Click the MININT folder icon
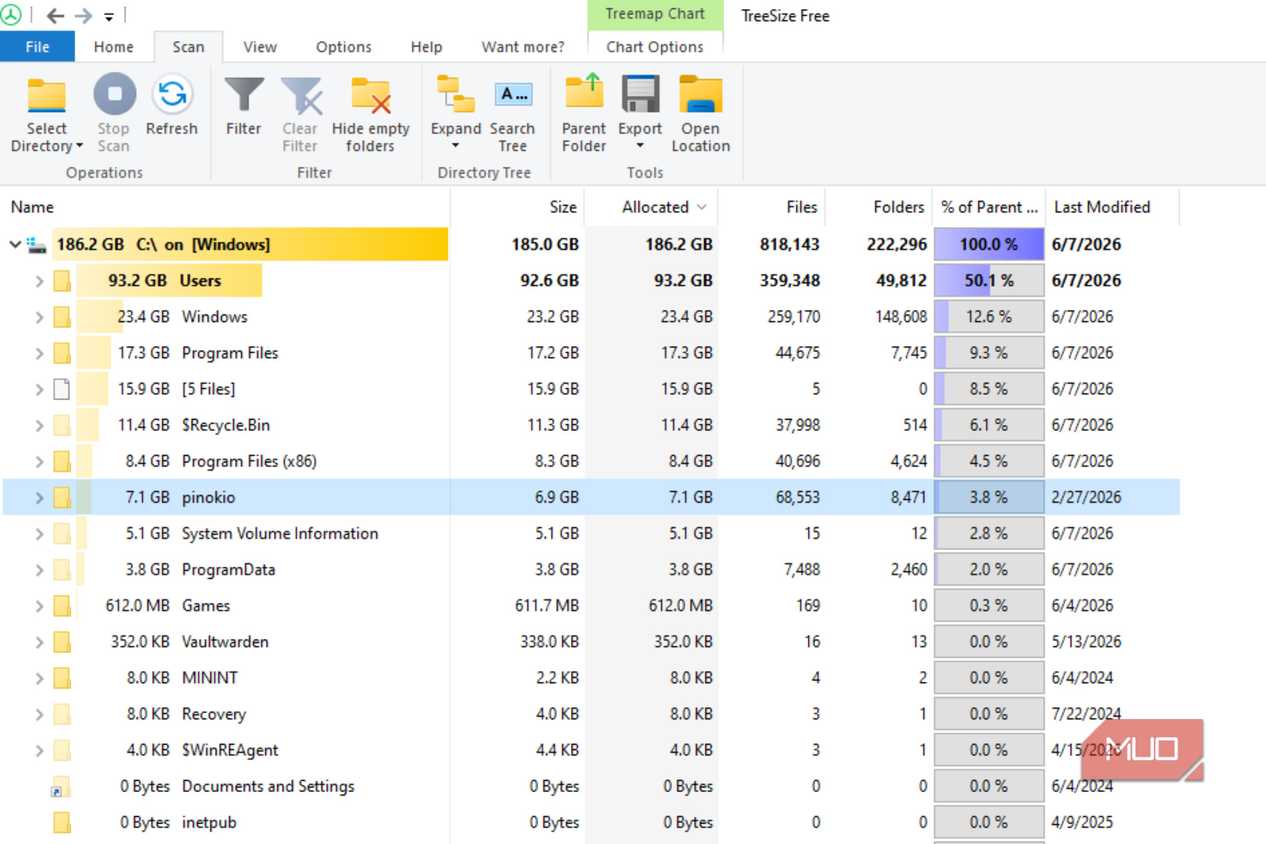Viewport: 1266px width, 844px height. [62, 678]
